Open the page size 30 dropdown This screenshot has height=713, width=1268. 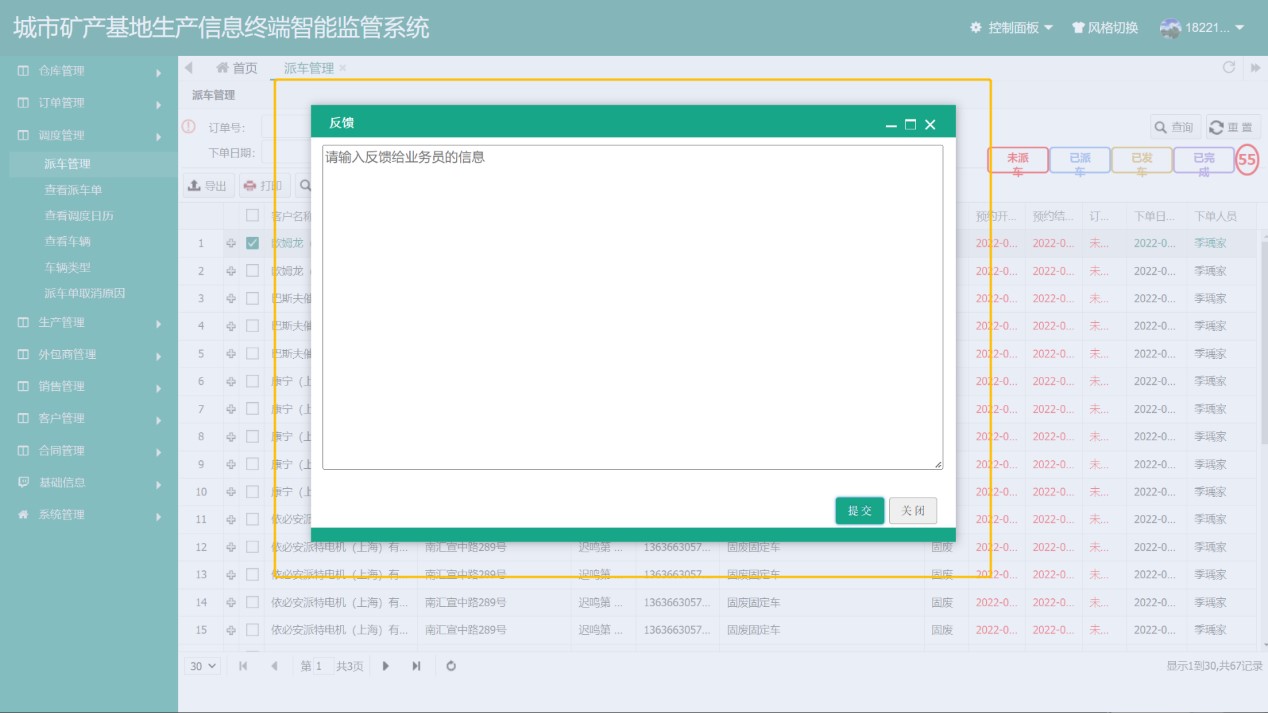point(203,666)
